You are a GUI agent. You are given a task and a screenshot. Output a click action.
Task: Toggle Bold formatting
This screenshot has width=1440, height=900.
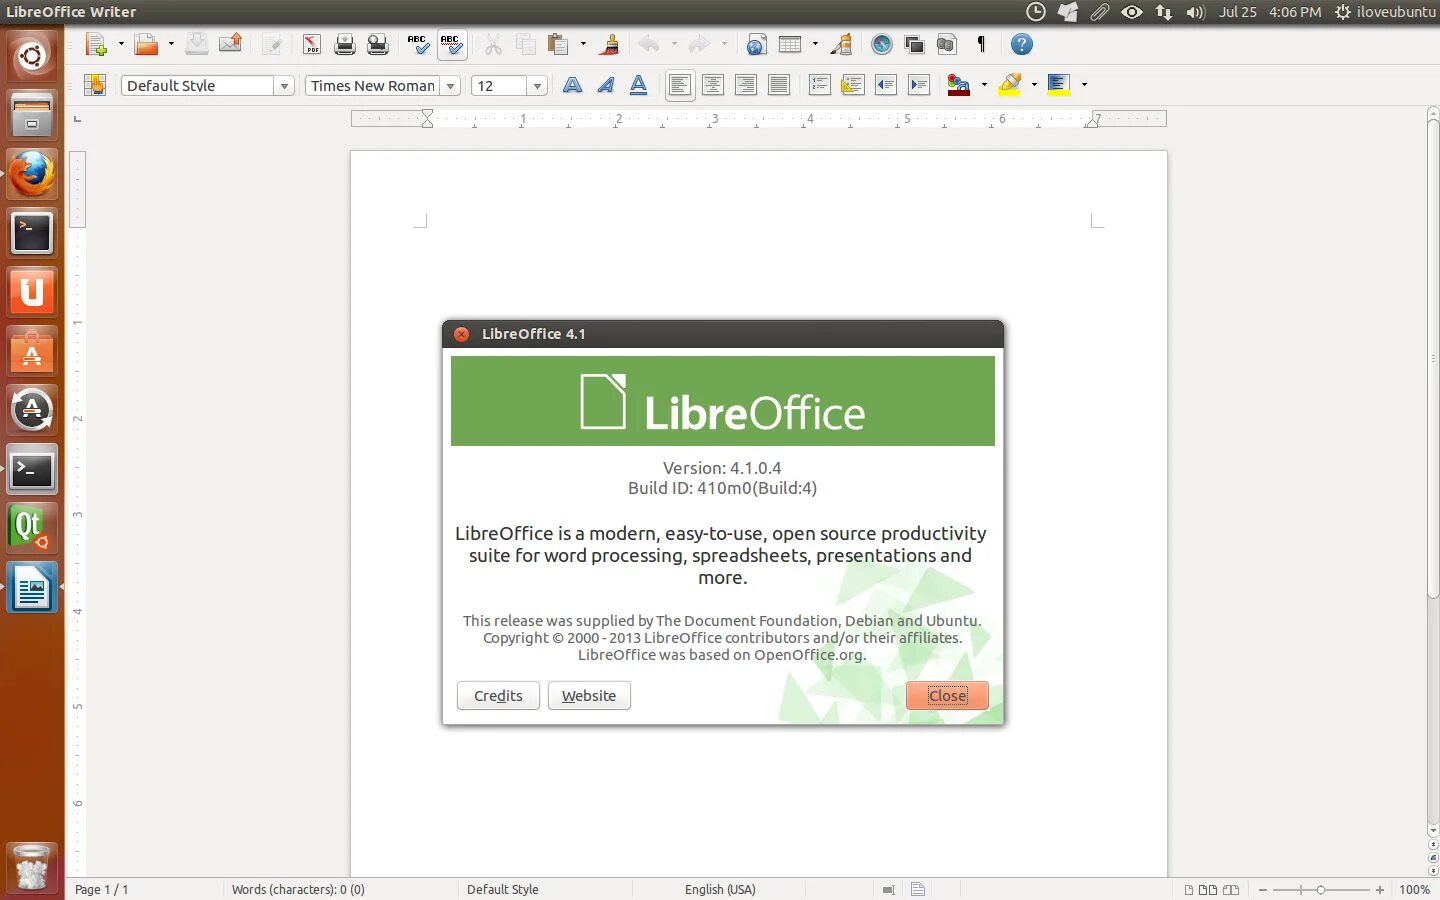(572, 85)
